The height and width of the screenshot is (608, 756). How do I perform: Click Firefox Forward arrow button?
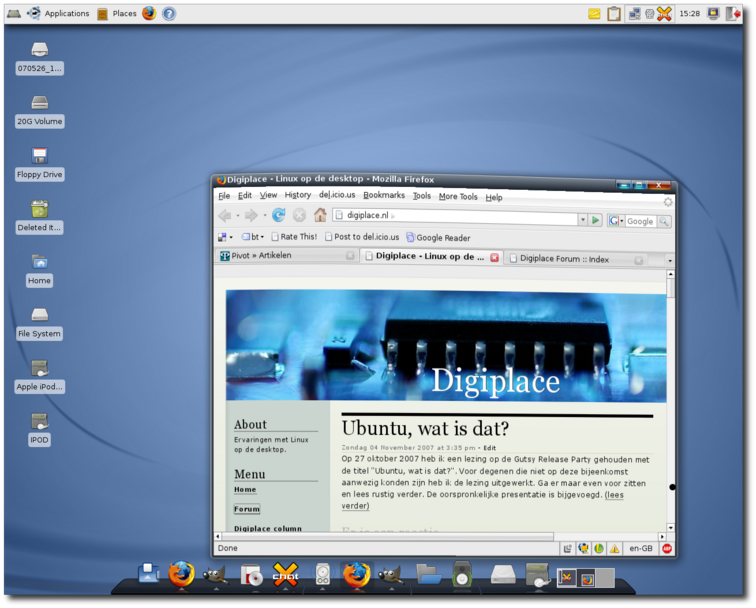[x=251, y=215]
